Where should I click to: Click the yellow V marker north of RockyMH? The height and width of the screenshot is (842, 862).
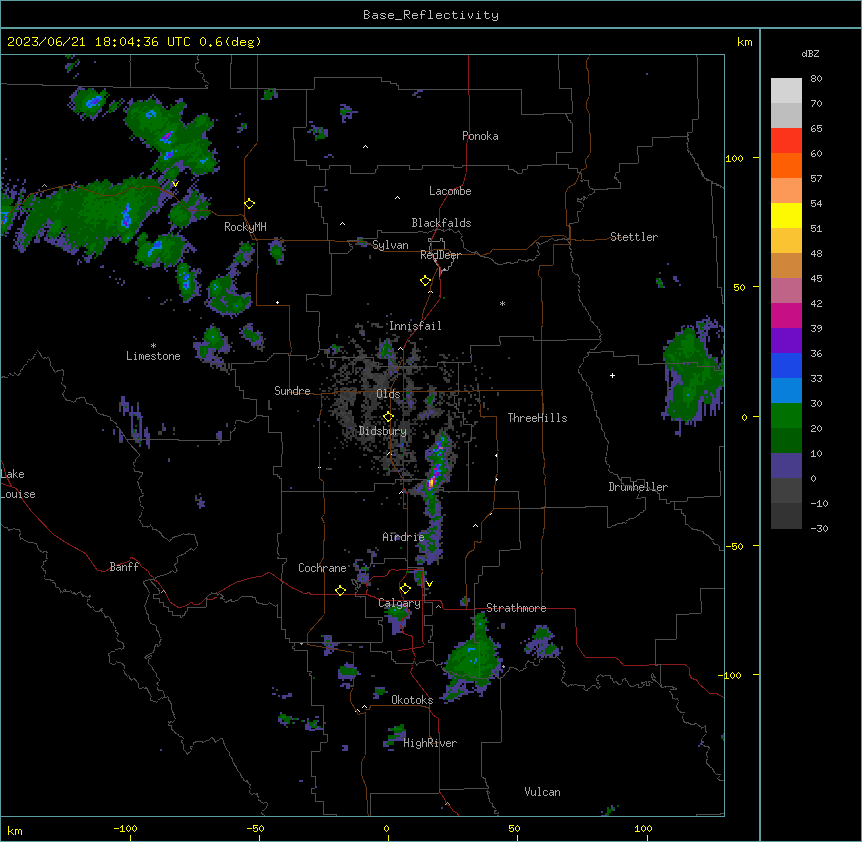[x=175, y=184]
